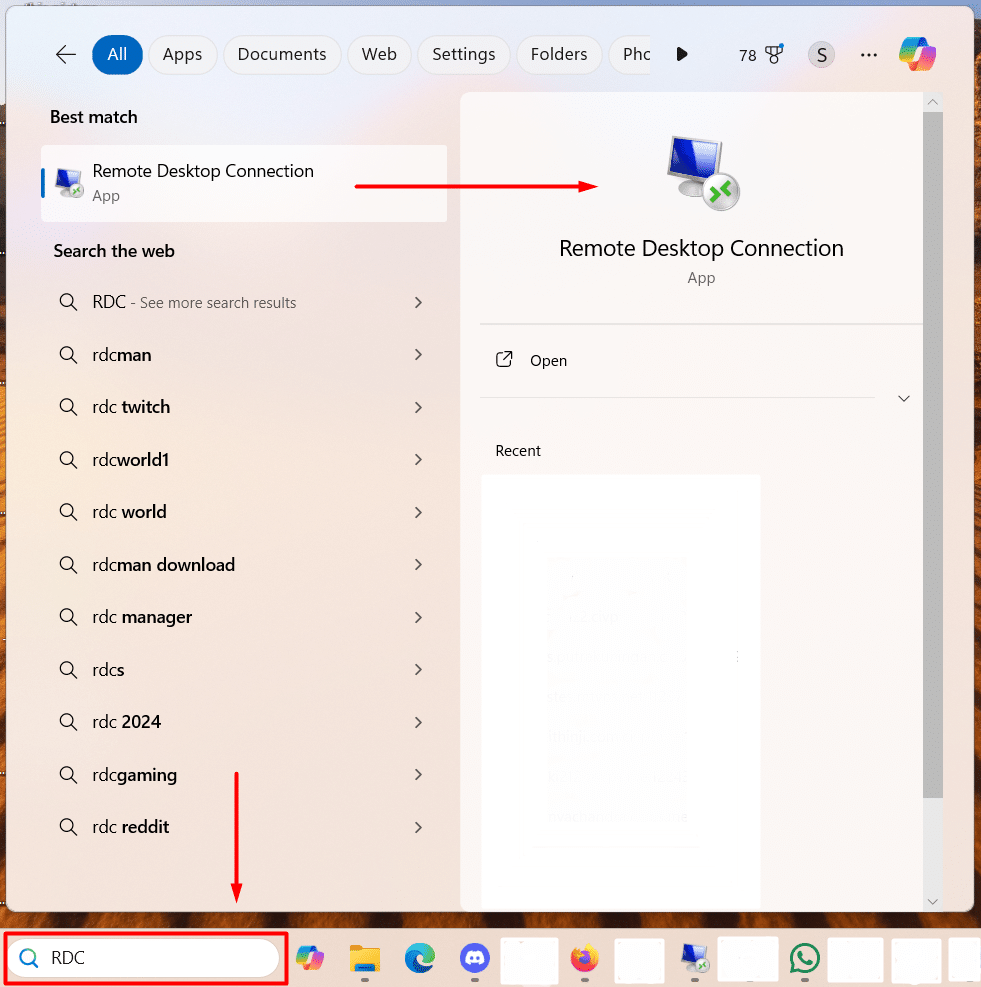The image size is (981, 987).
Task: Expand the rdcs suggestion chevron
Action: tap(418, 670)
